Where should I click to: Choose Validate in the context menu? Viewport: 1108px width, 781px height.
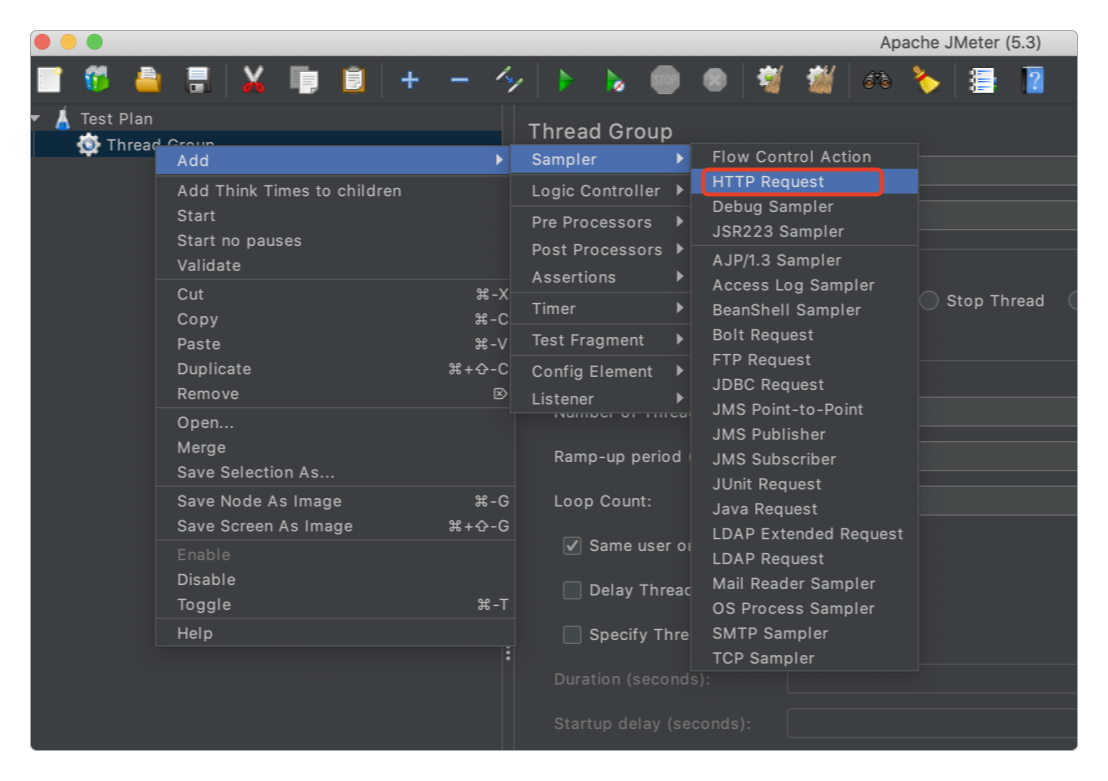334,266
